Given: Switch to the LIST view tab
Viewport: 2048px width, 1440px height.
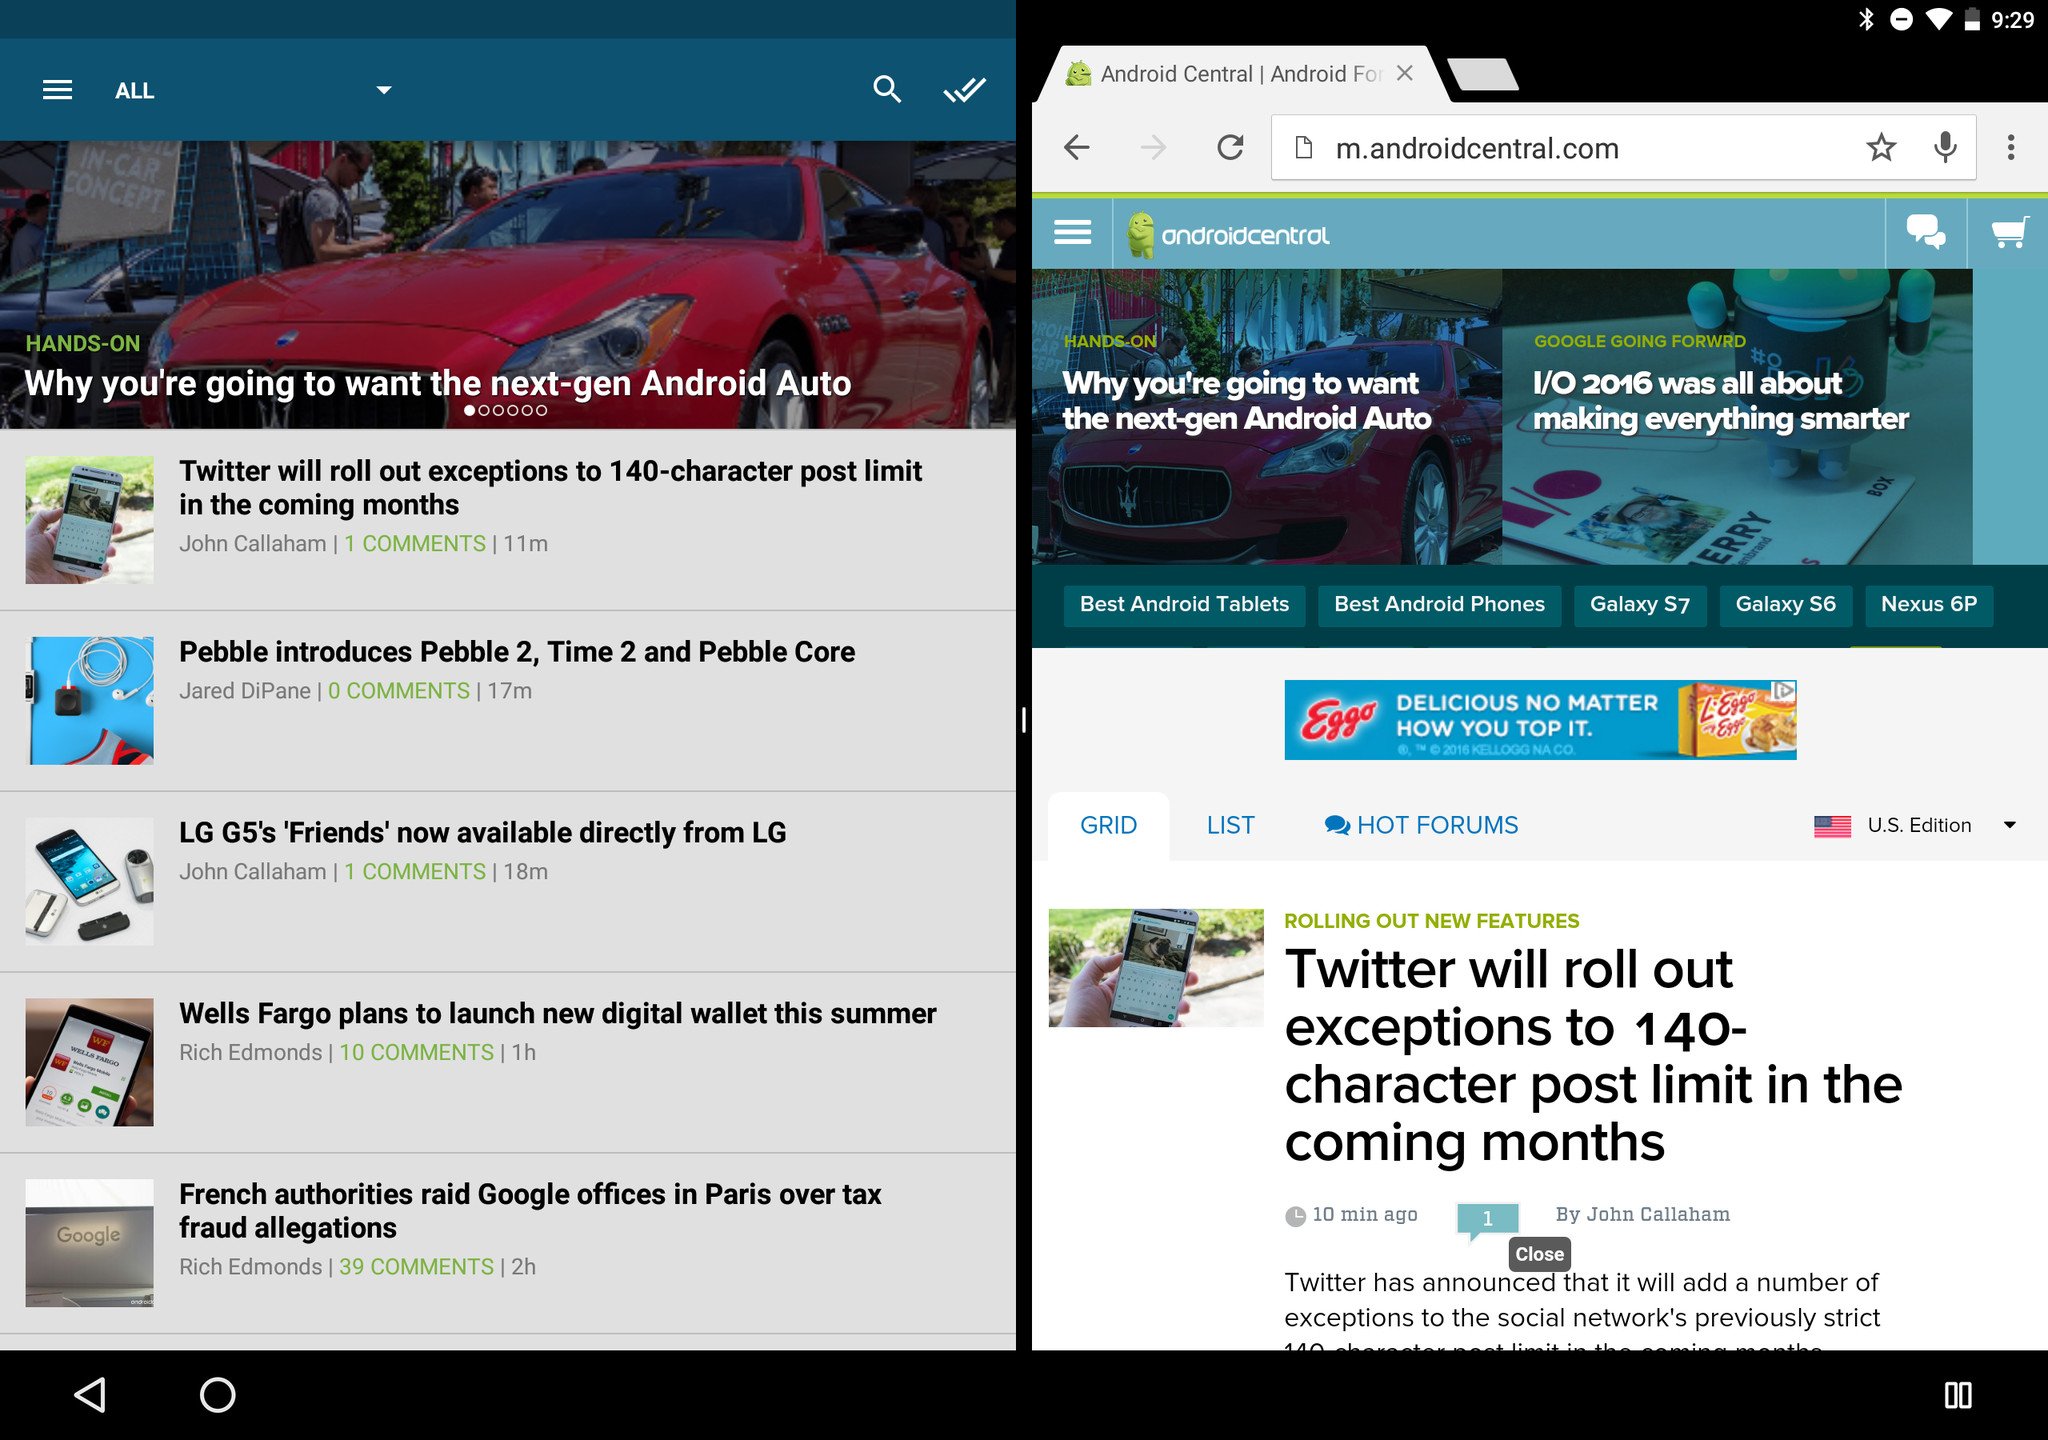Looking at the screenshot, I should coord(1230,826).
